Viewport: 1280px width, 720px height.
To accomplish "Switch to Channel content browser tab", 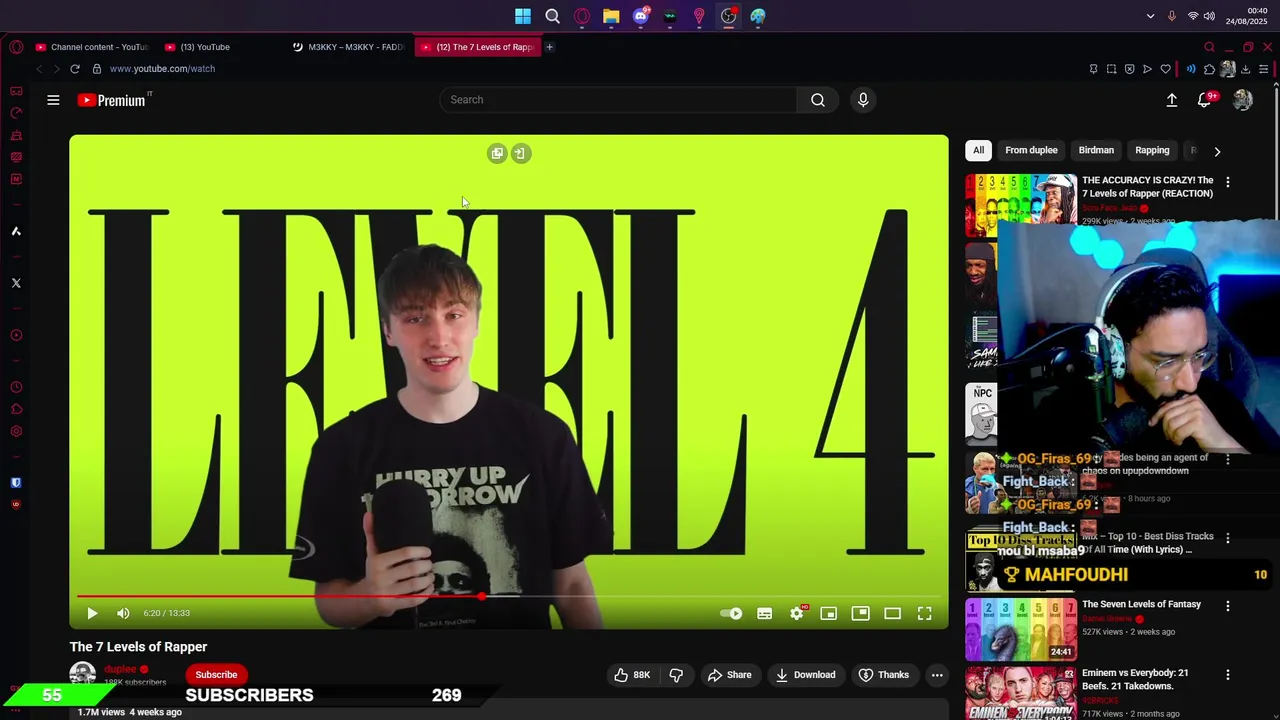I will coord(91,47).
